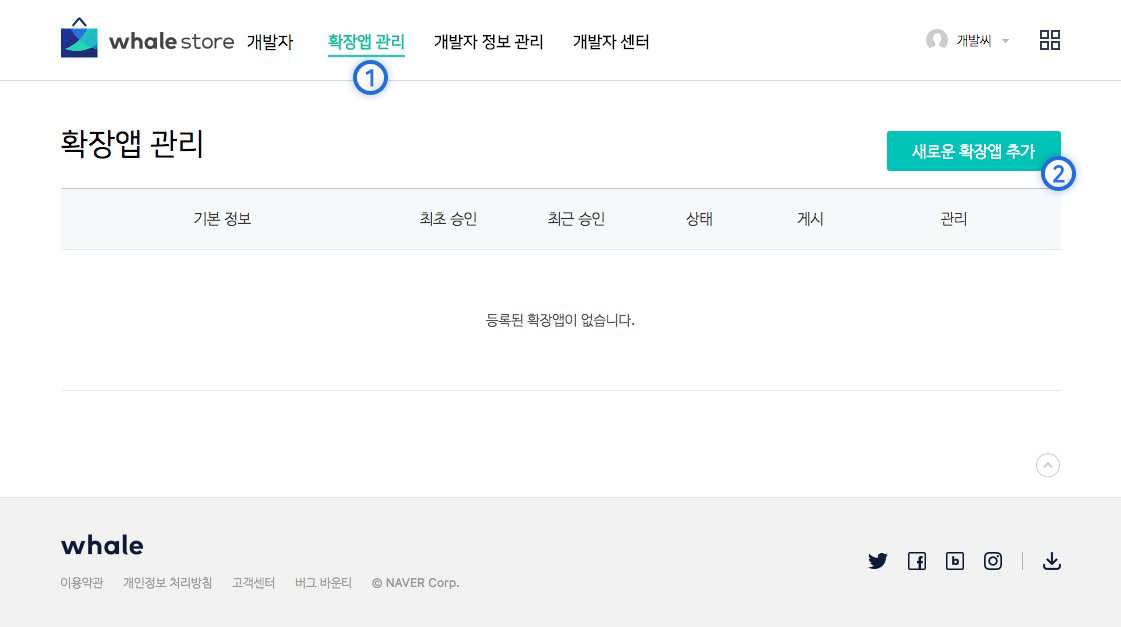Click the scroll-to-top circular arrow

pos(1047,465)
